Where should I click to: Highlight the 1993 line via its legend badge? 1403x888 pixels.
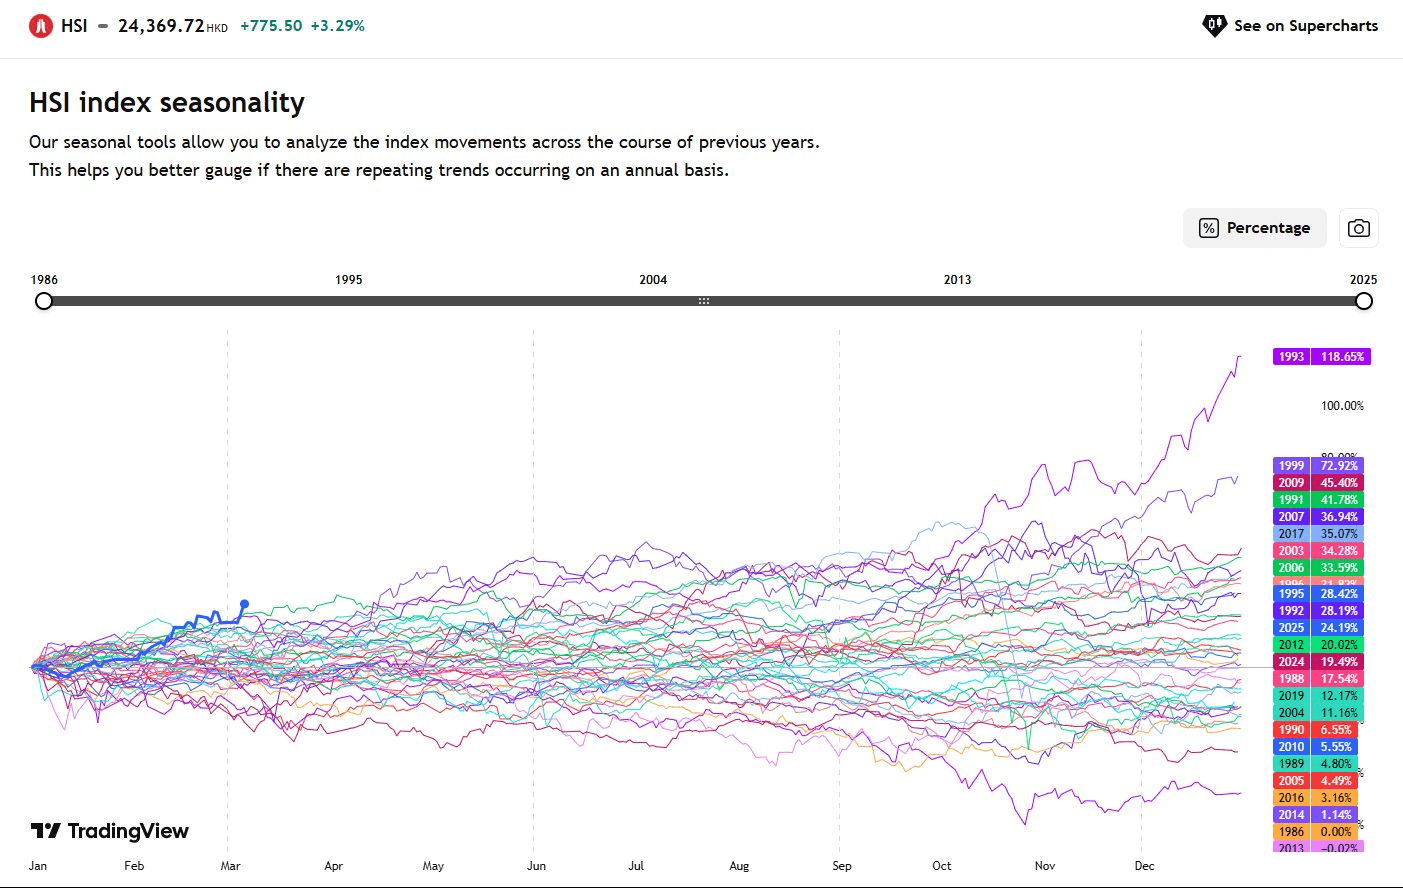(1322, 356)
